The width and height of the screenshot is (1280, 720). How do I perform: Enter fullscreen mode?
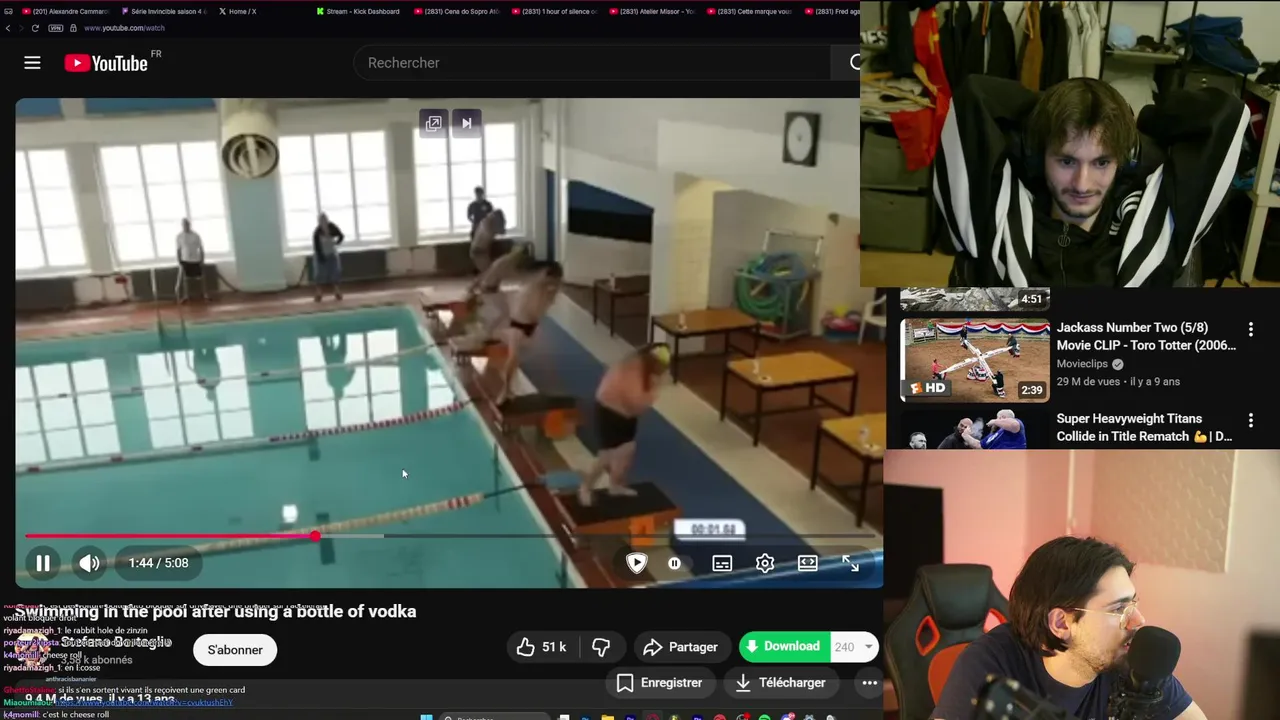(850, 563)
